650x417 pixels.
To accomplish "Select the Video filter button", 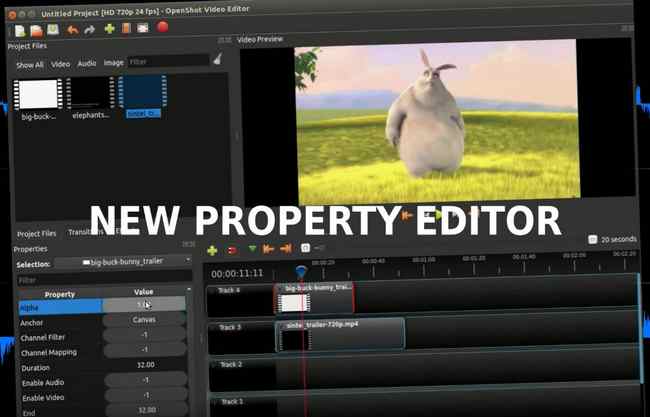I will (61, 64).
